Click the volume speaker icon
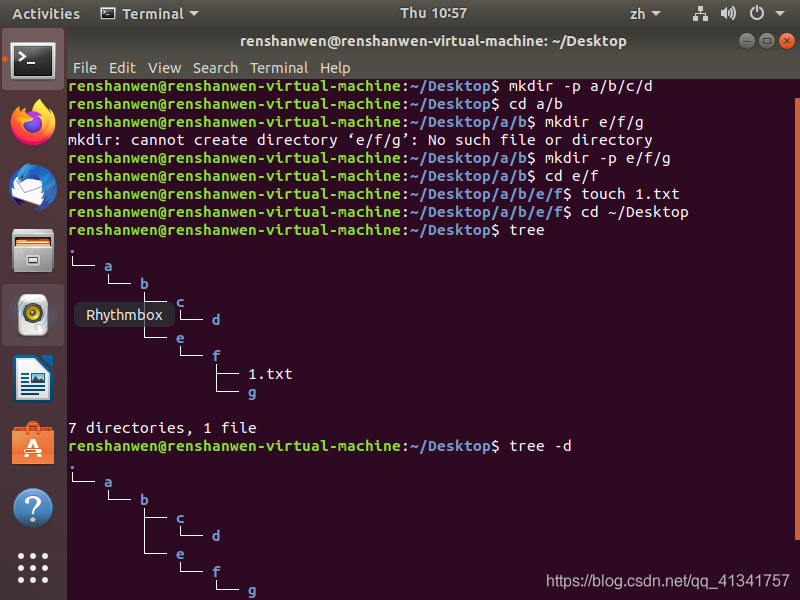The width and height of the screenshot is (800, 600). [x=728, y=13]
